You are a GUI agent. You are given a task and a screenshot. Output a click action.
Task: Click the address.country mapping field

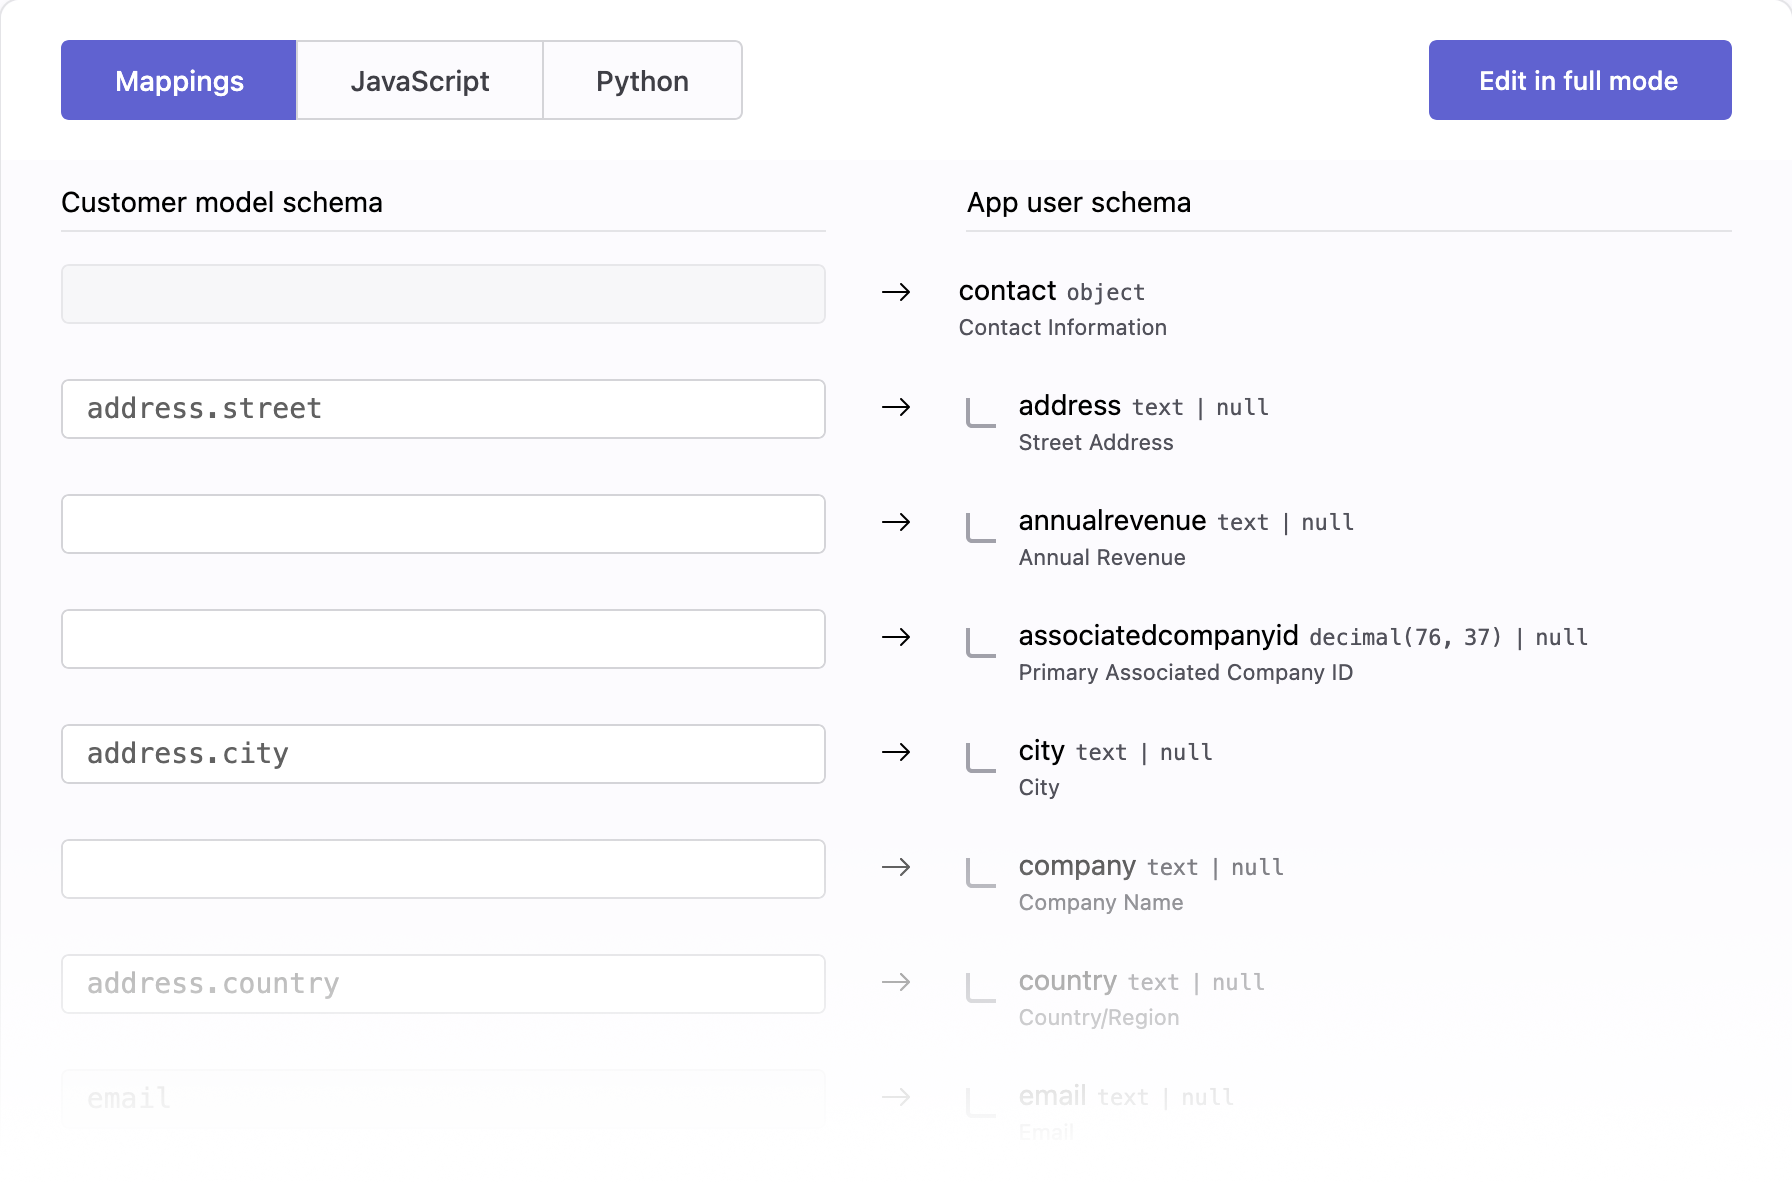[443, 984]
